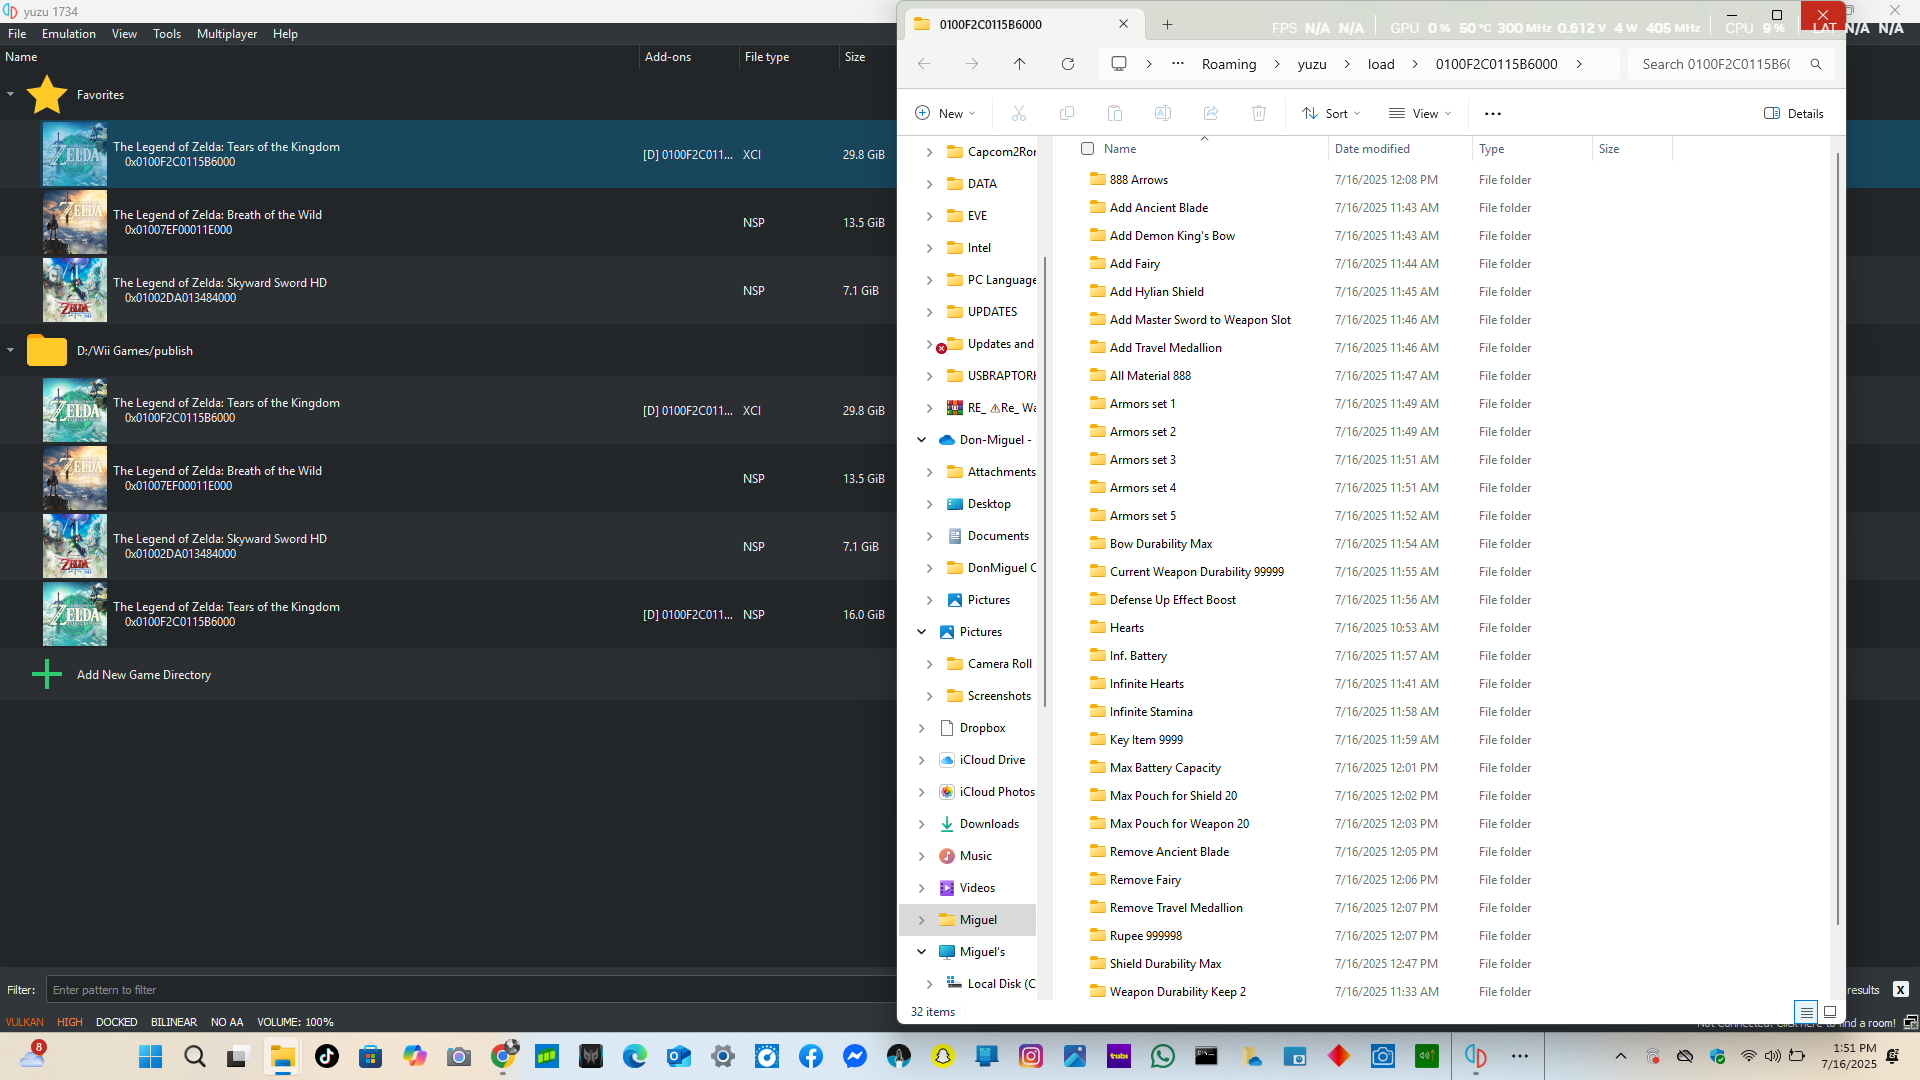Toggle the VULKAN renderer status button
This screenshot has width=1920, height=1080.
tap(25, 1022)
